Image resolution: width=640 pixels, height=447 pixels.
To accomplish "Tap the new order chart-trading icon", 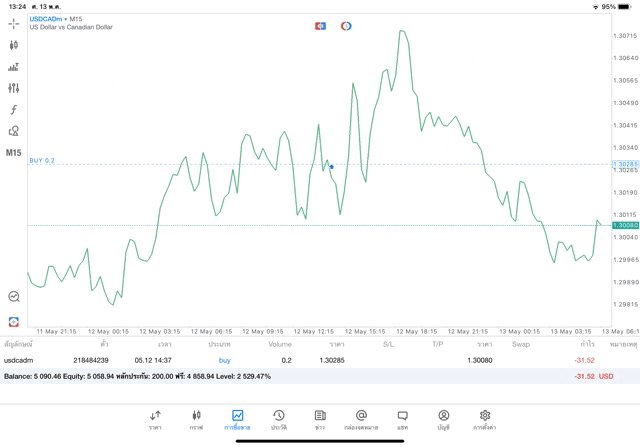I will [x=13, y=67].
